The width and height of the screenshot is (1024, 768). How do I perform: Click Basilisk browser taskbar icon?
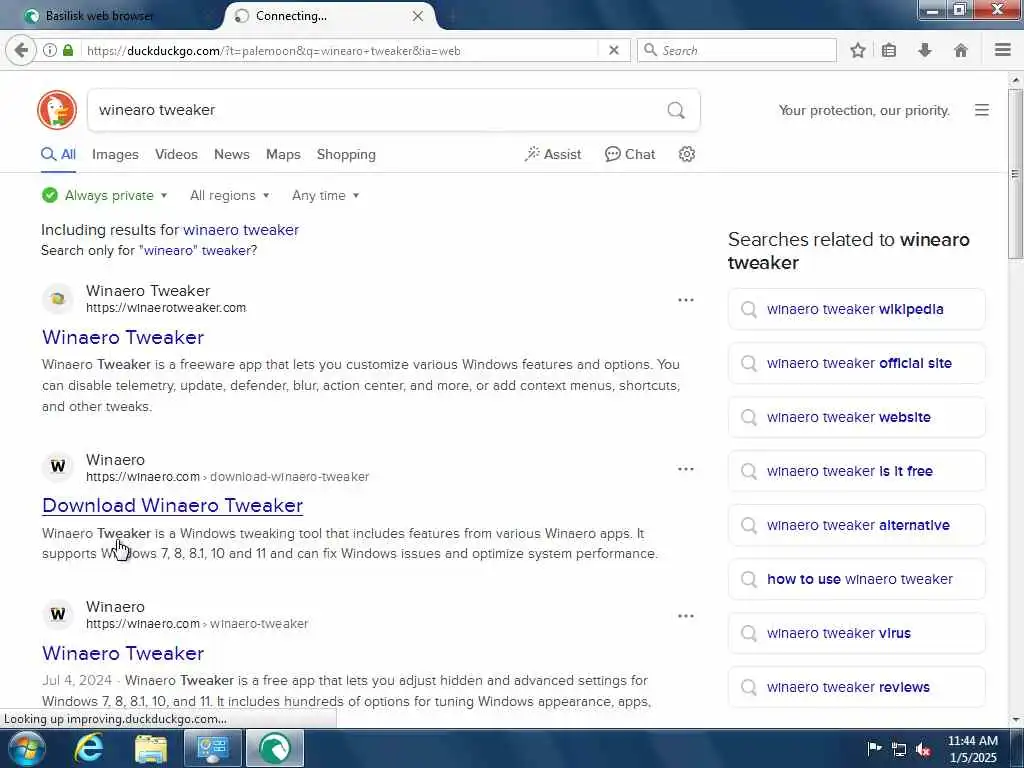[x=275, y=748]
